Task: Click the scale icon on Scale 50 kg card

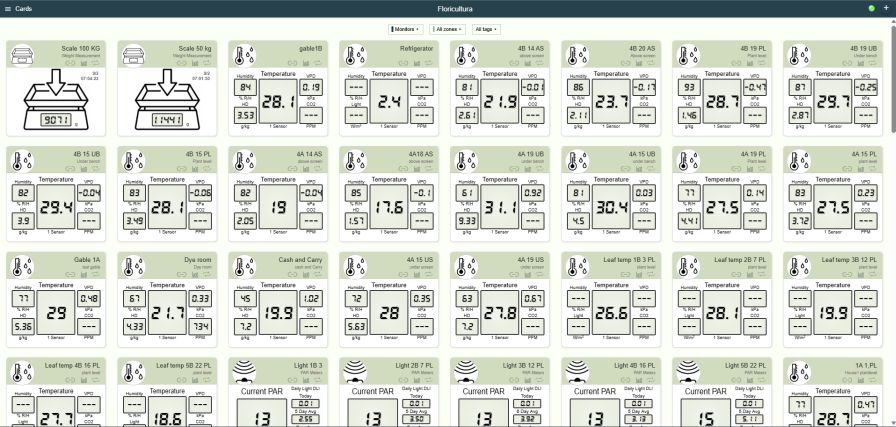Action: pyautogui.click(x=133, y=55)
